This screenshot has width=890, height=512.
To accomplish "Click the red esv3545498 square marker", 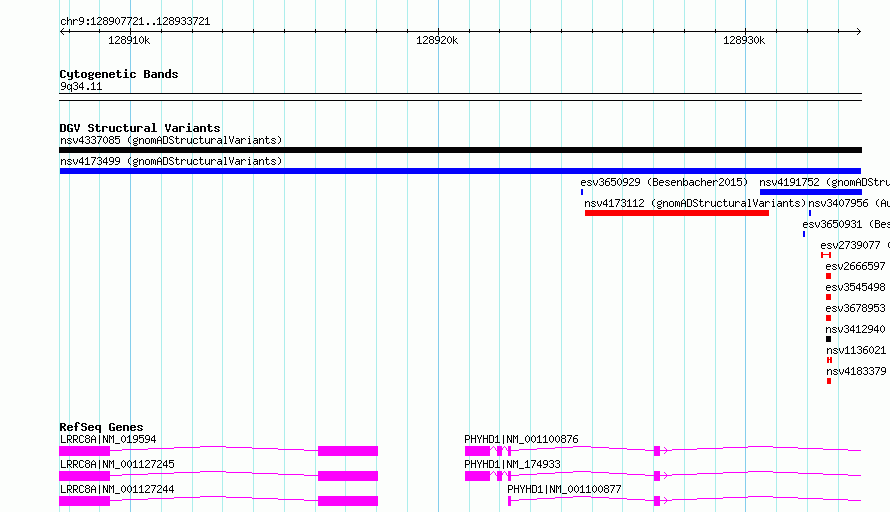I will pyautogui.click(x=828, y=297).
